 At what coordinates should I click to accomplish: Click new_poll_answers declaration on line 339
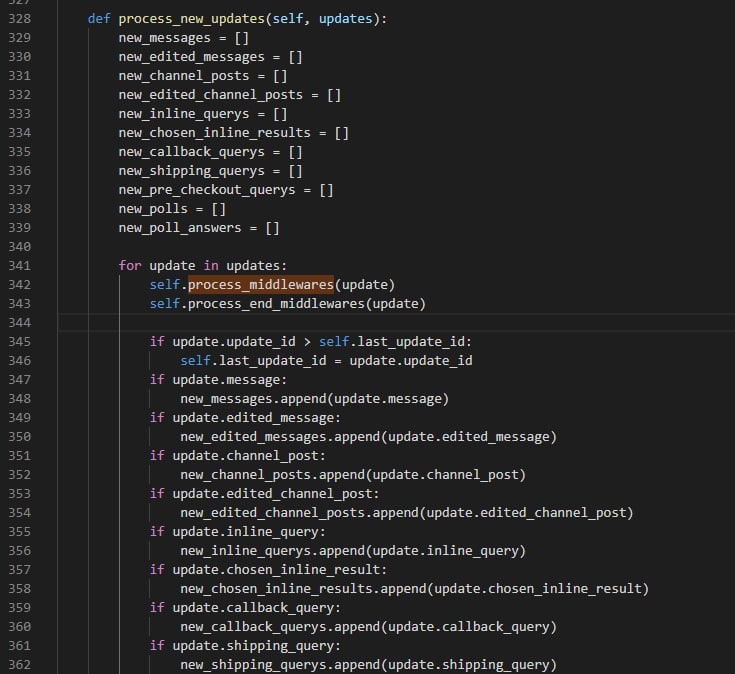[199, 228]
